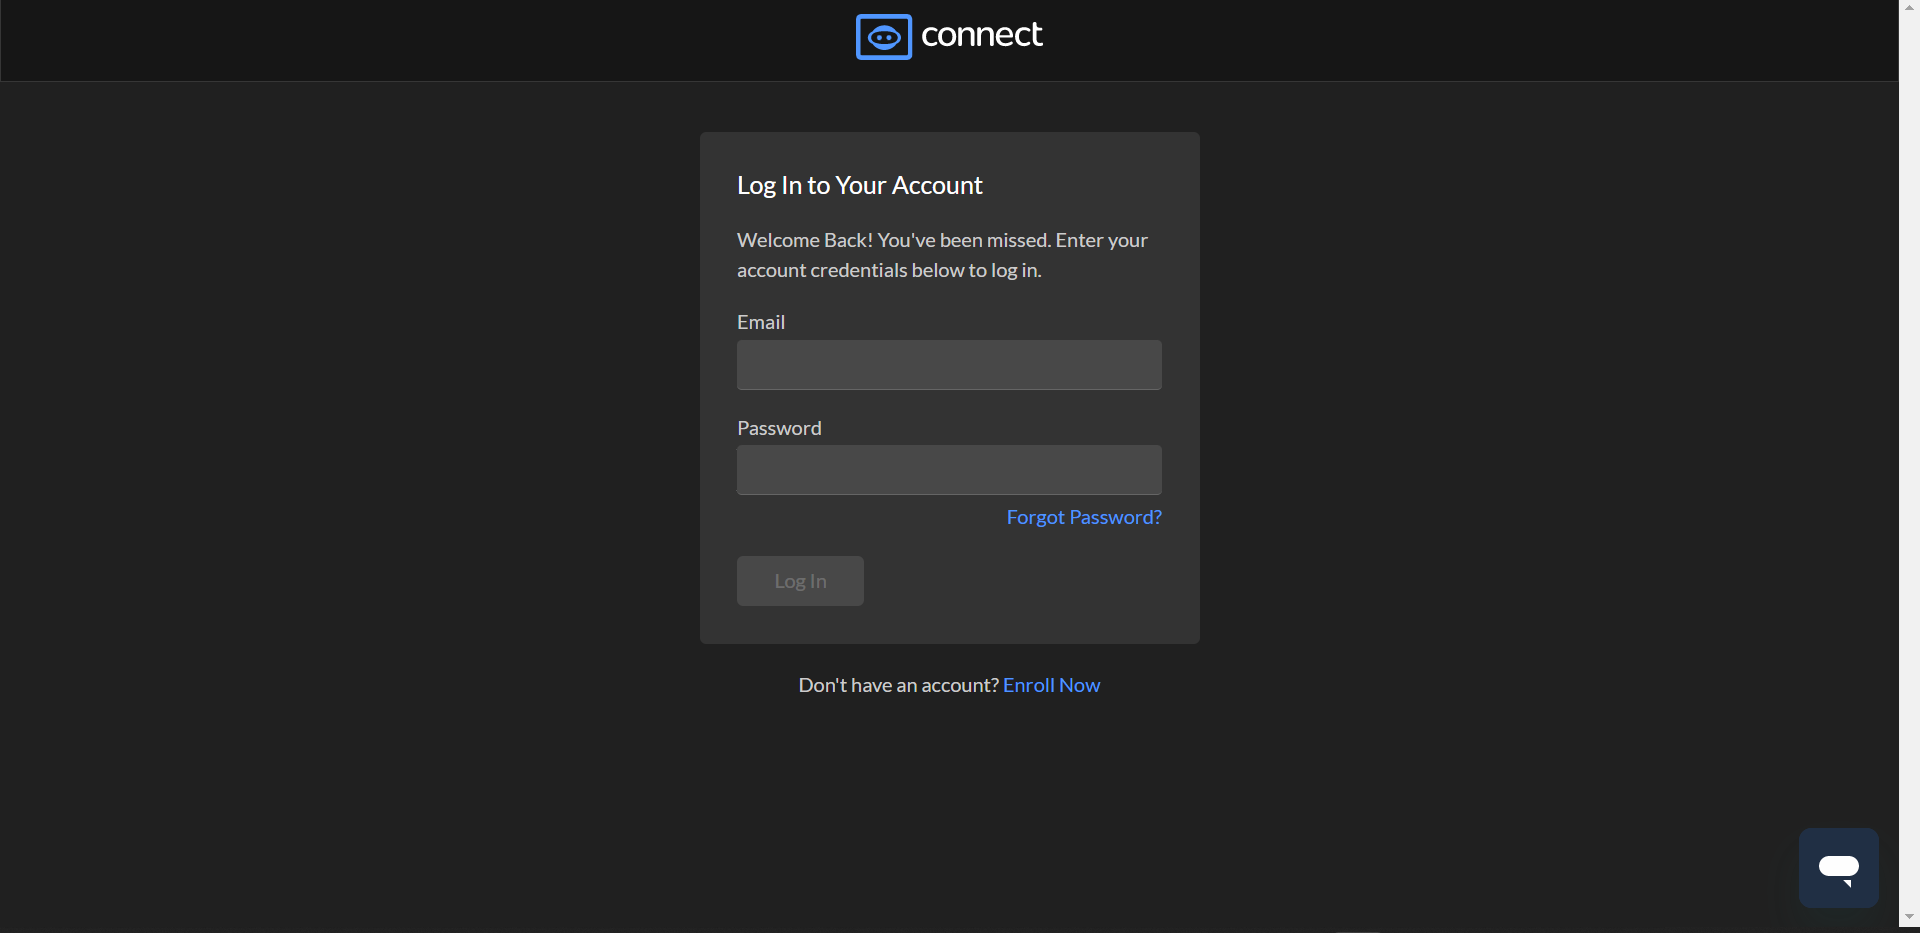Open the chat support widget

[x=1838, y=867]
